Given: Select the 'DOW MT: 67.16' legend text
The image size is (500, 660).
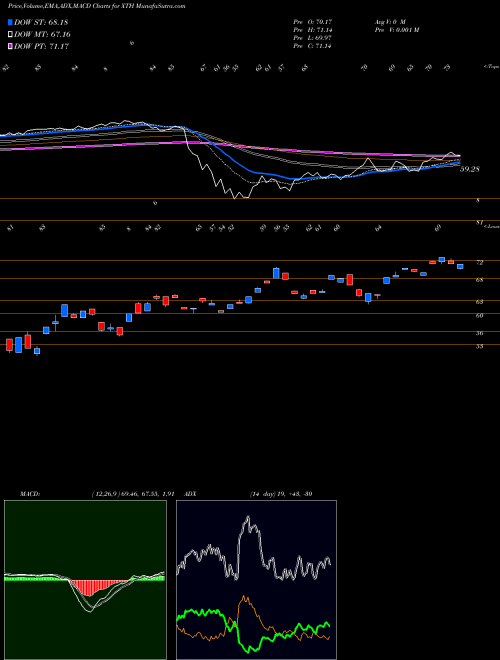Looking at the screenshot, I should pyautogui.click(x=42, y=35).
